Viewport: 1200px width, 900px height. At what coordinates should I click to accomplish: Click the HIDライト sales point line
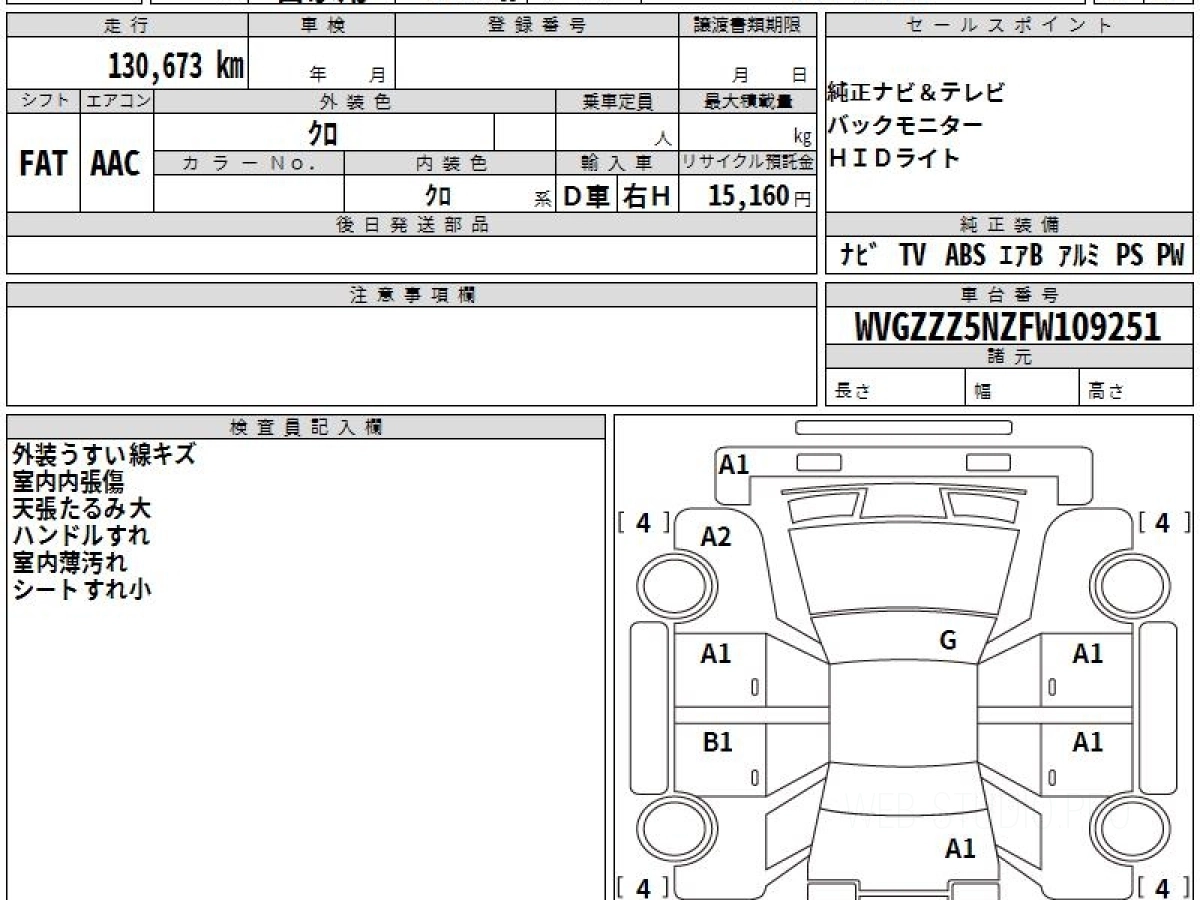click(x=894, y=157)
